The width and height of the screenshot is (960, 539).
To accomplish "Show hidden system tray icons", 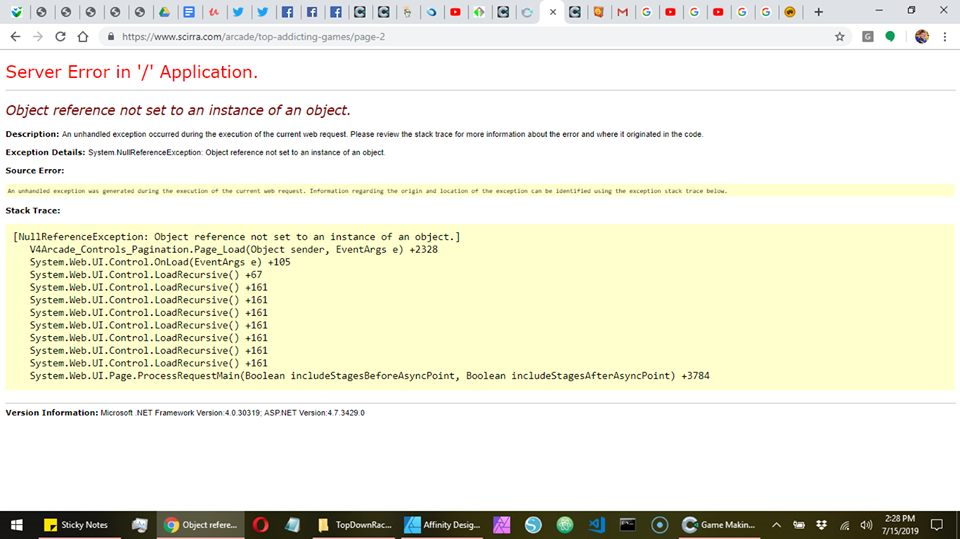I will 777,524.
